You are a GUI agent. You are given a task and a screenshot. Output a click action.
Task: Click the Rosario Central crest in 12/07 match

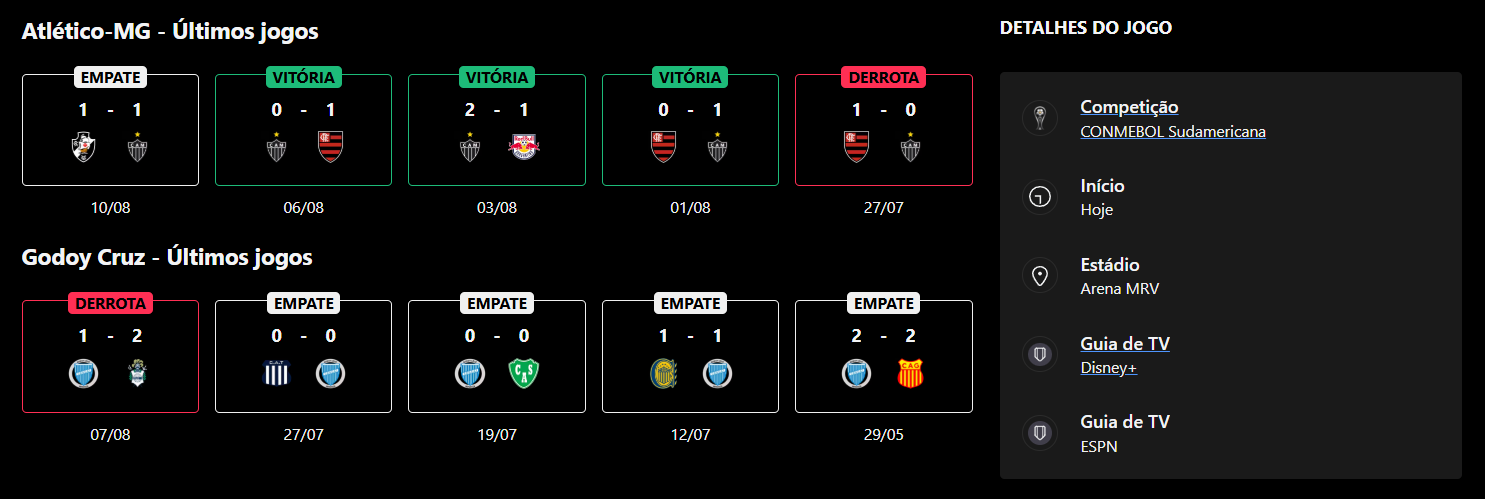point(663,374)
